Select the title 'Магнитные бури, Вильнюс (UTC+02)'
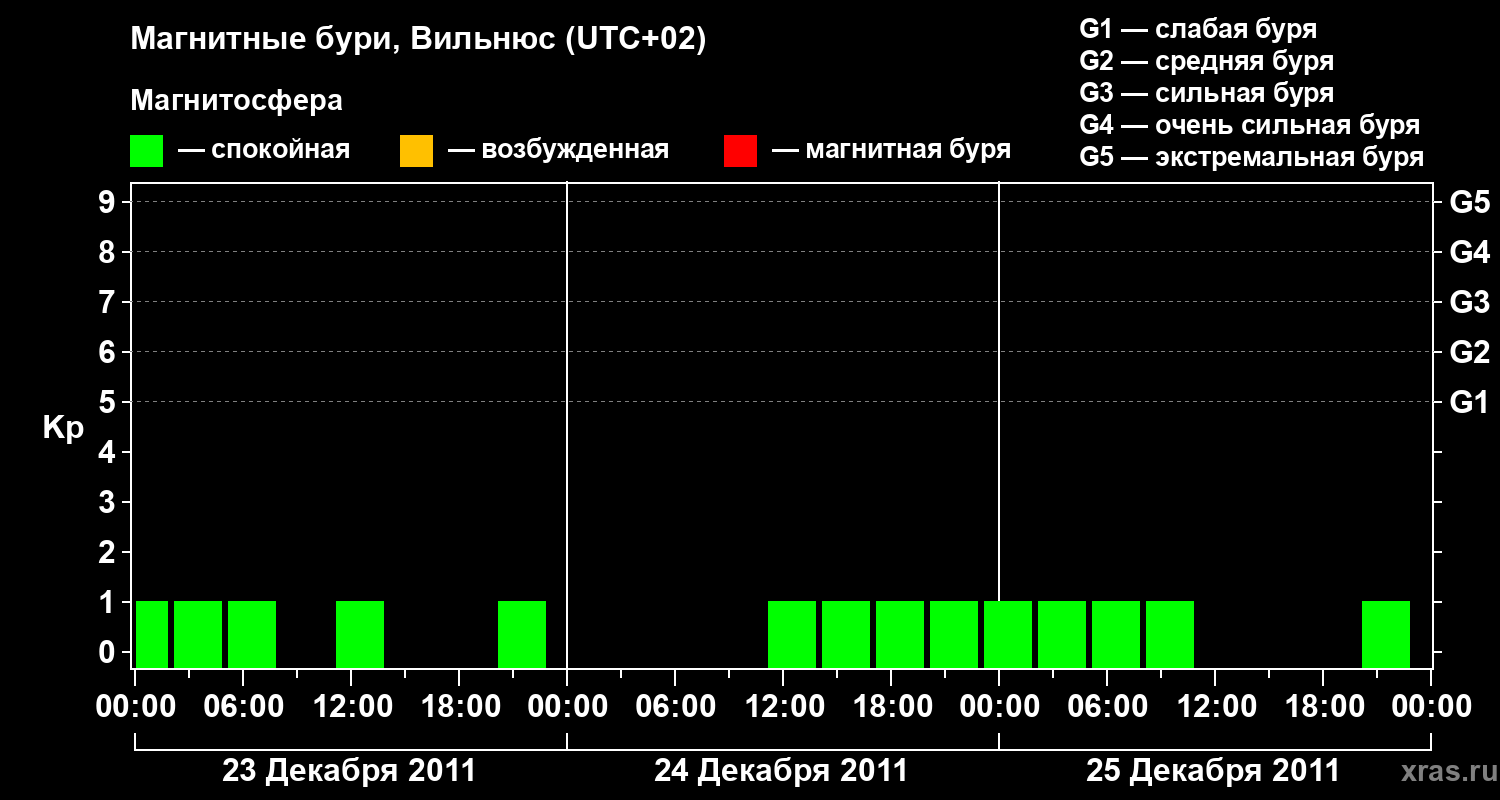 418,40
